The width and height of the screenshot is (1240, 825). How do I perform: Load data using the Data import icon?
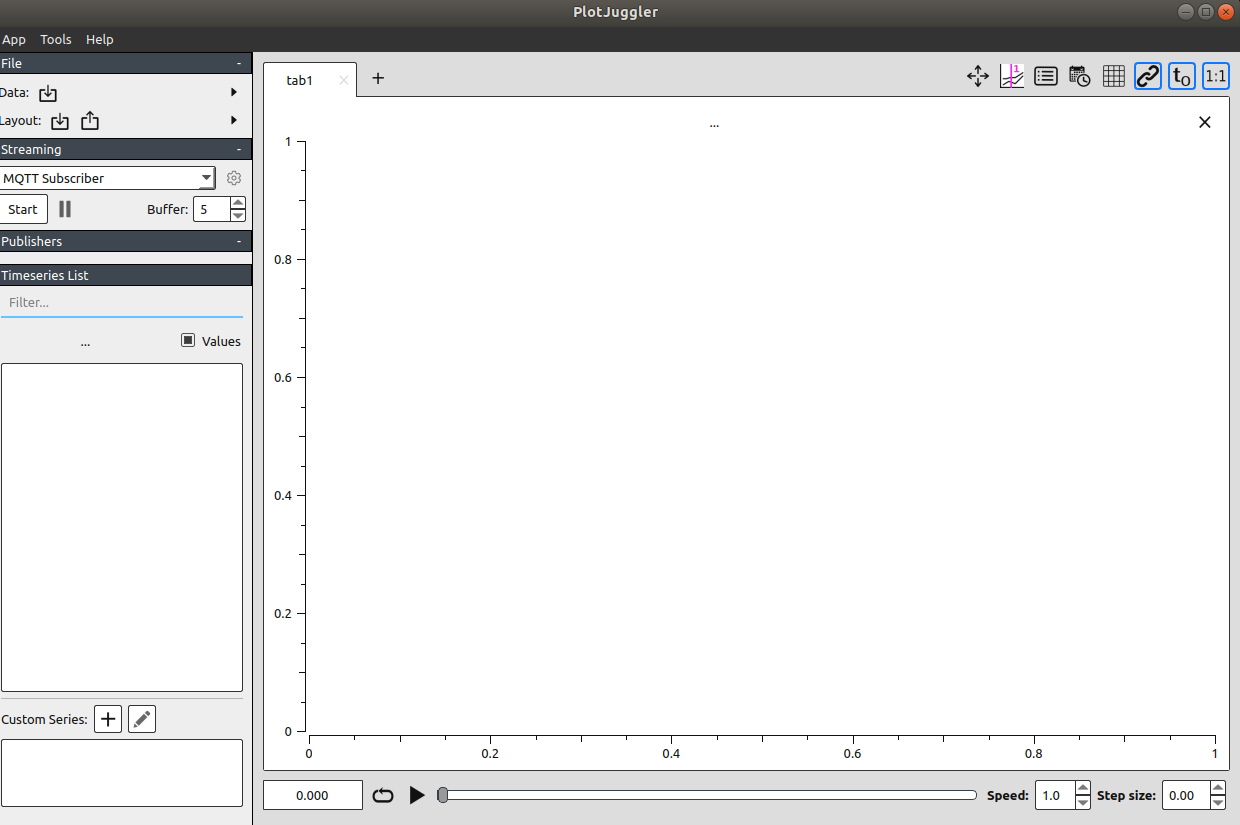tap(47, 92)
